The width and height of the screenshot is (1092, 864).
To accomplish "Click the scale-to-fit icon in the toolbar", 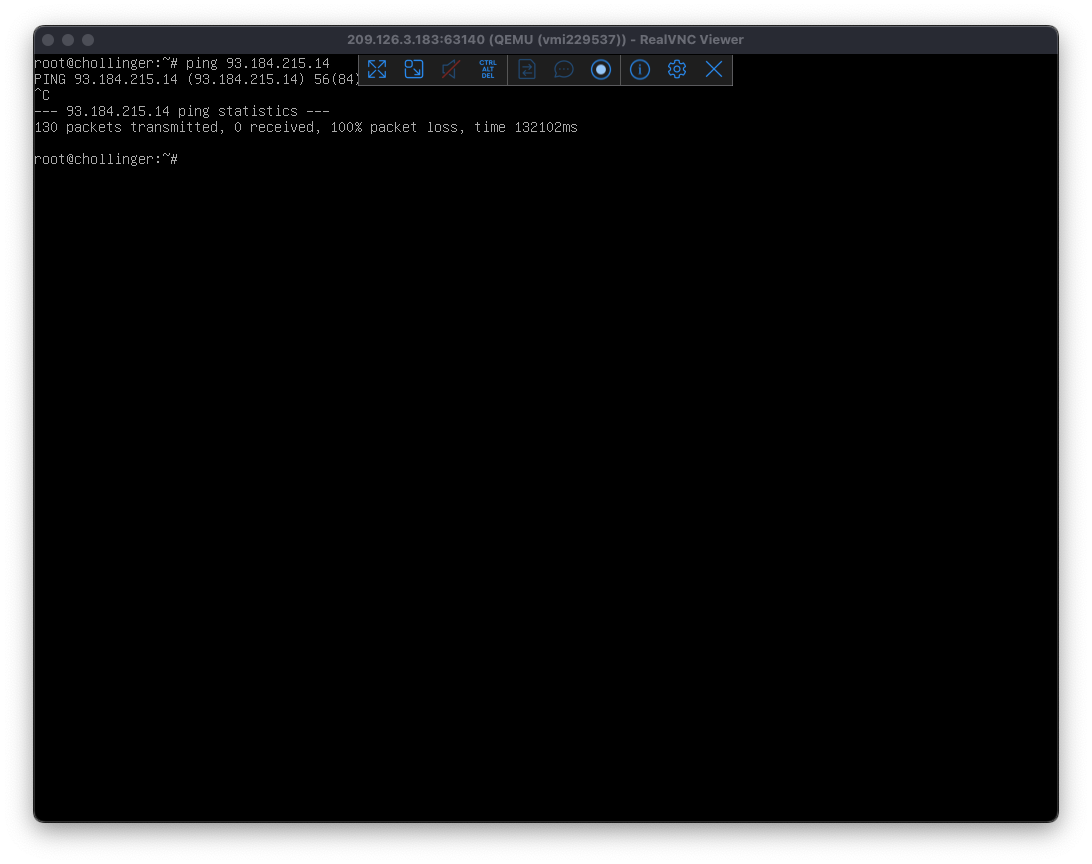I will (414, 70).
